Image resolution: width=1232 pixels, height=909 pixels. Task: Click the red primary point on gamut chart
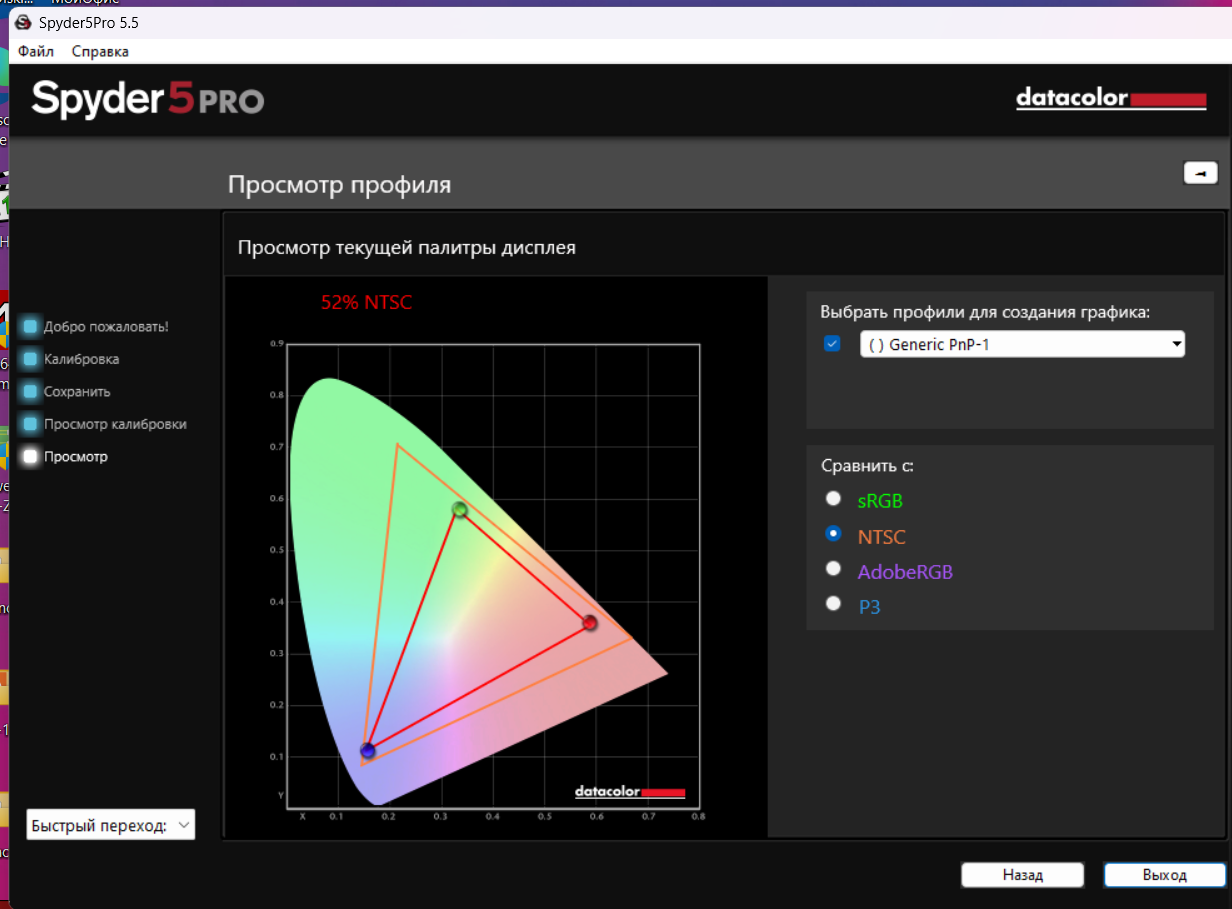click(590, 623)
